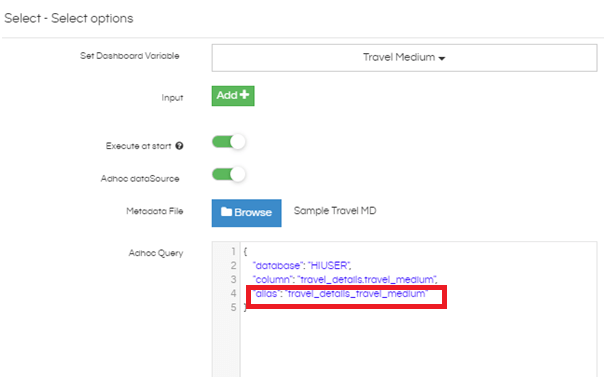The height and width of the screenshot is (379, 605).
Task: Open the Travel Medium dashboard variable dropdown
Action: click(404, 58)
